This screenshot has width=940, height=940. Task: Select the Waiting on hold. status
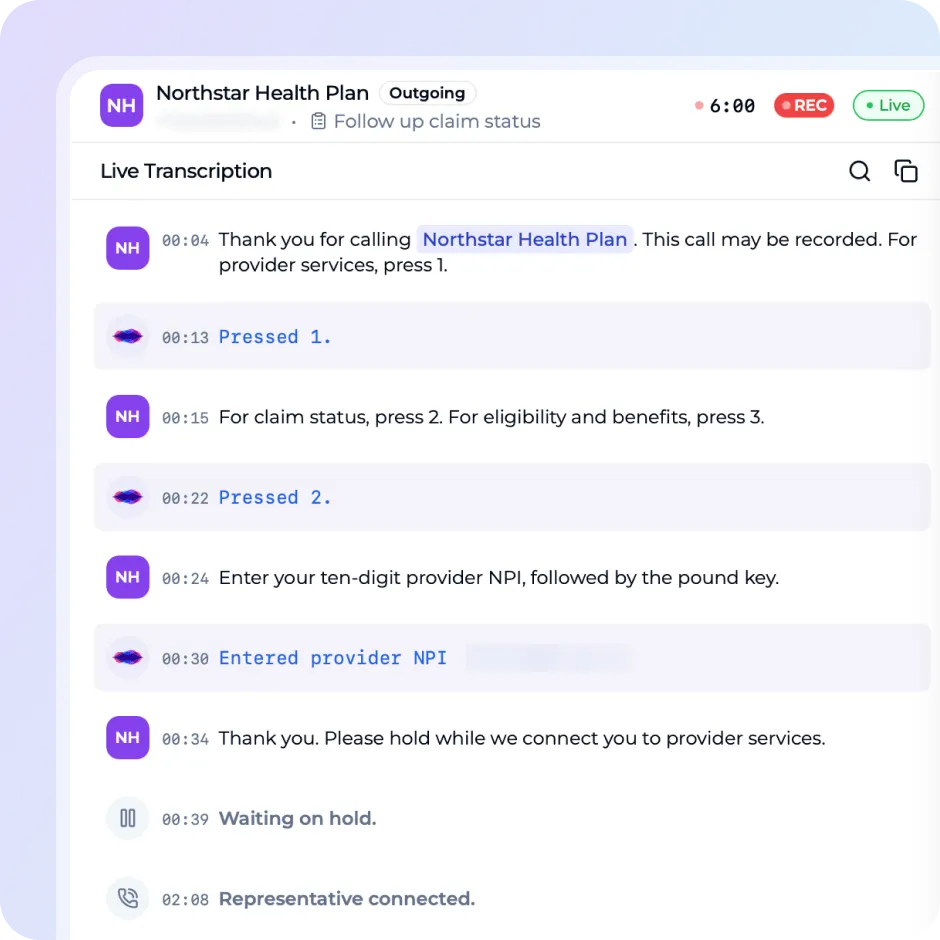297,819
